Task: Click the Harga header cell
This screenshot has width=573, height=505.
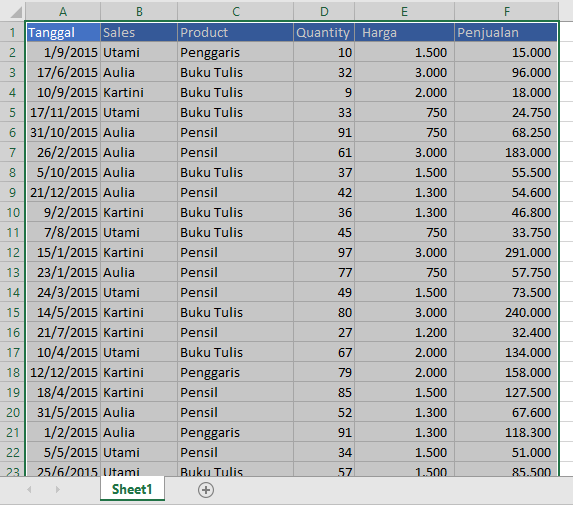Action: point(404,33)
